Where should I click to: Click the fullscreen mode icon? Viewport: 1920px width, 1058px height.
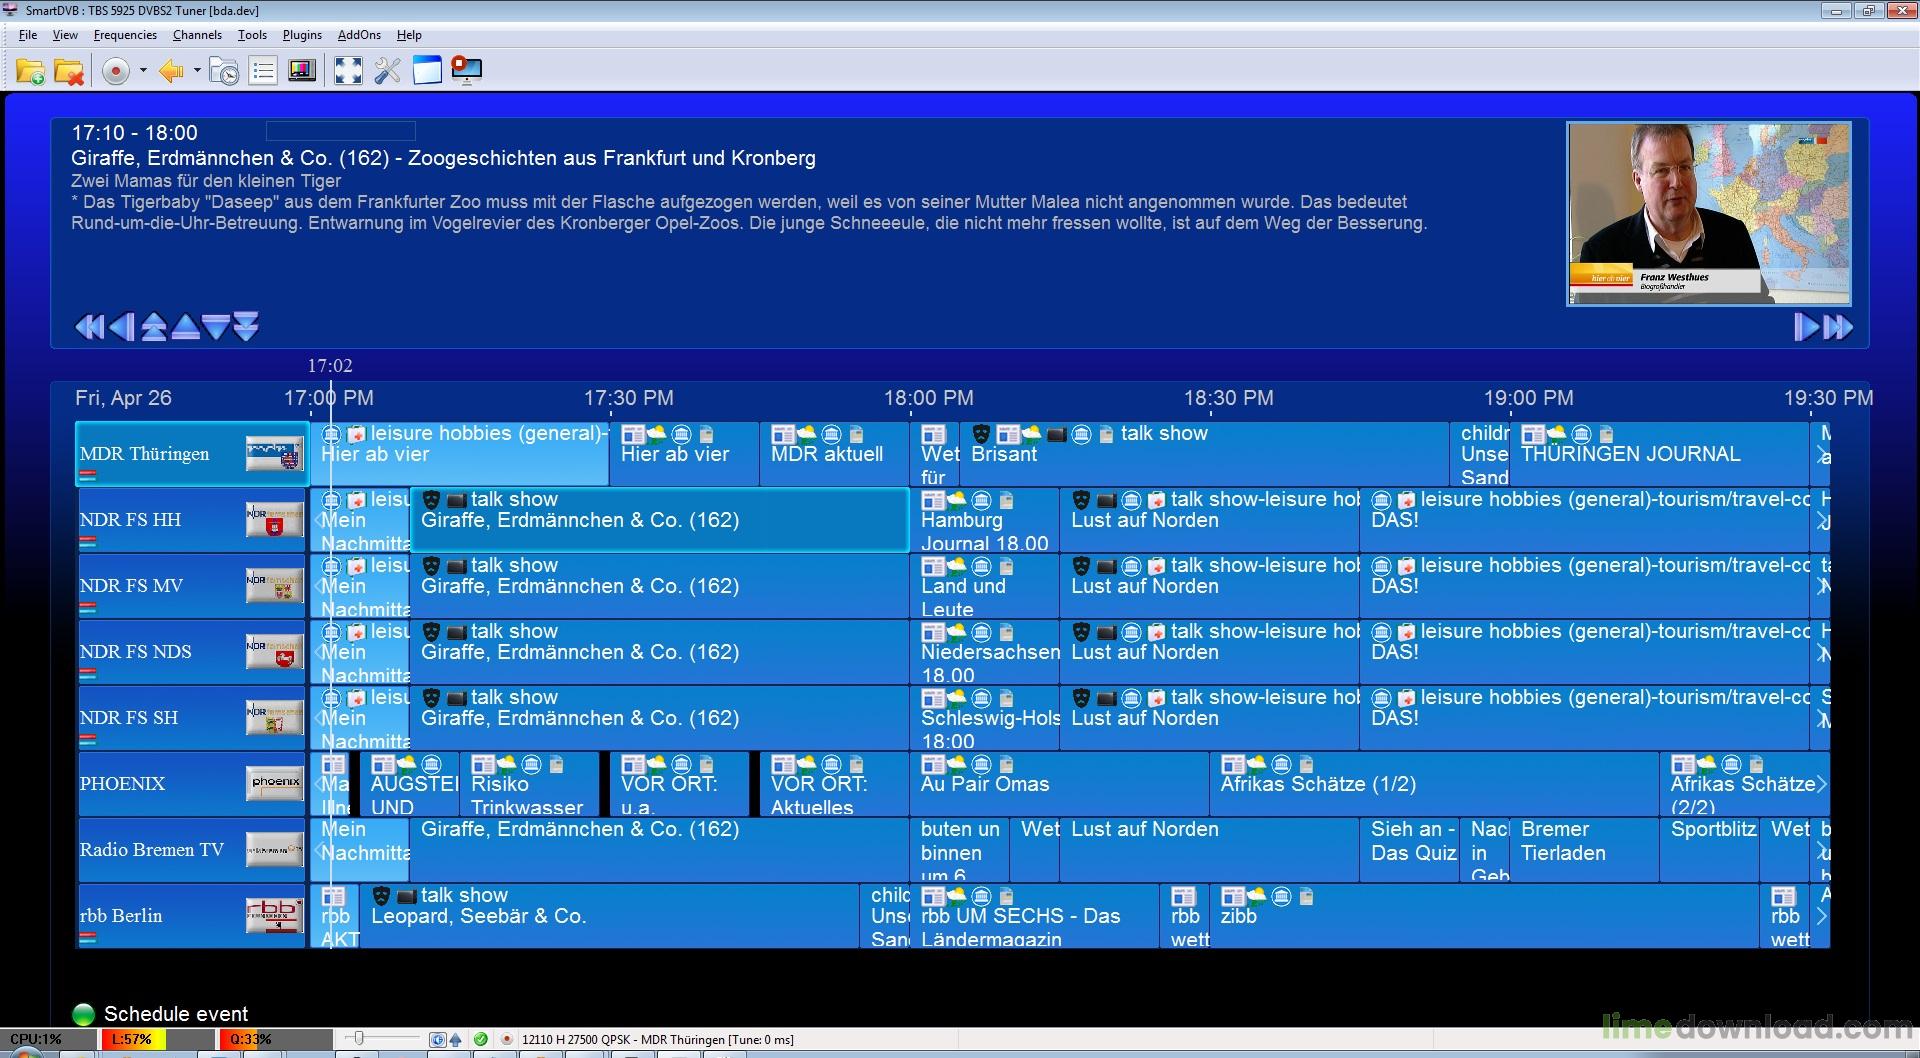click(x=348, y=70)
